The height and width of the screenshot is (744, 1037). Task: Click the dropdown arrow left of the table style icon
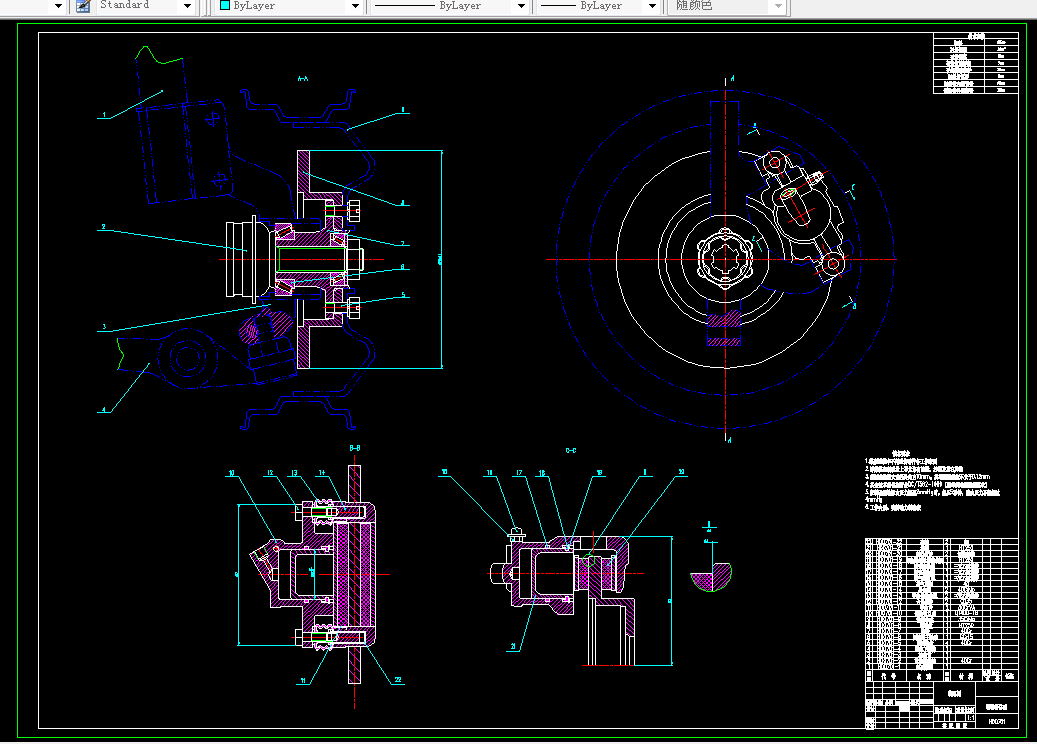58,6
